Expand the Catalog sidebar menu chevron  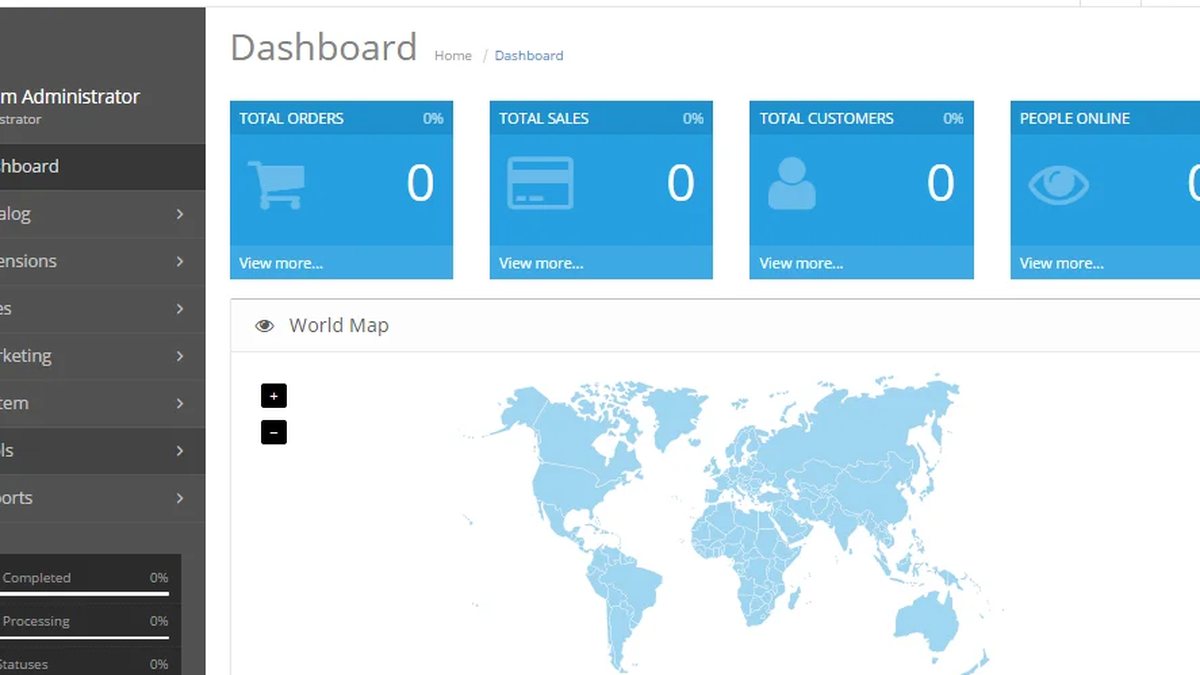(180, 214)
